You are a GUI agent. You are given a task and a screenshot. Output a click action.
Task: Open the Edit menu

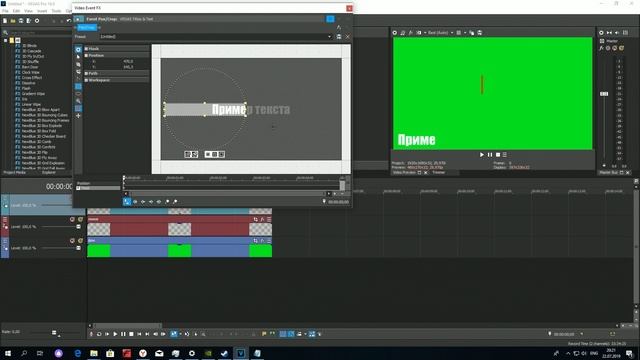(x=16, y=11)
